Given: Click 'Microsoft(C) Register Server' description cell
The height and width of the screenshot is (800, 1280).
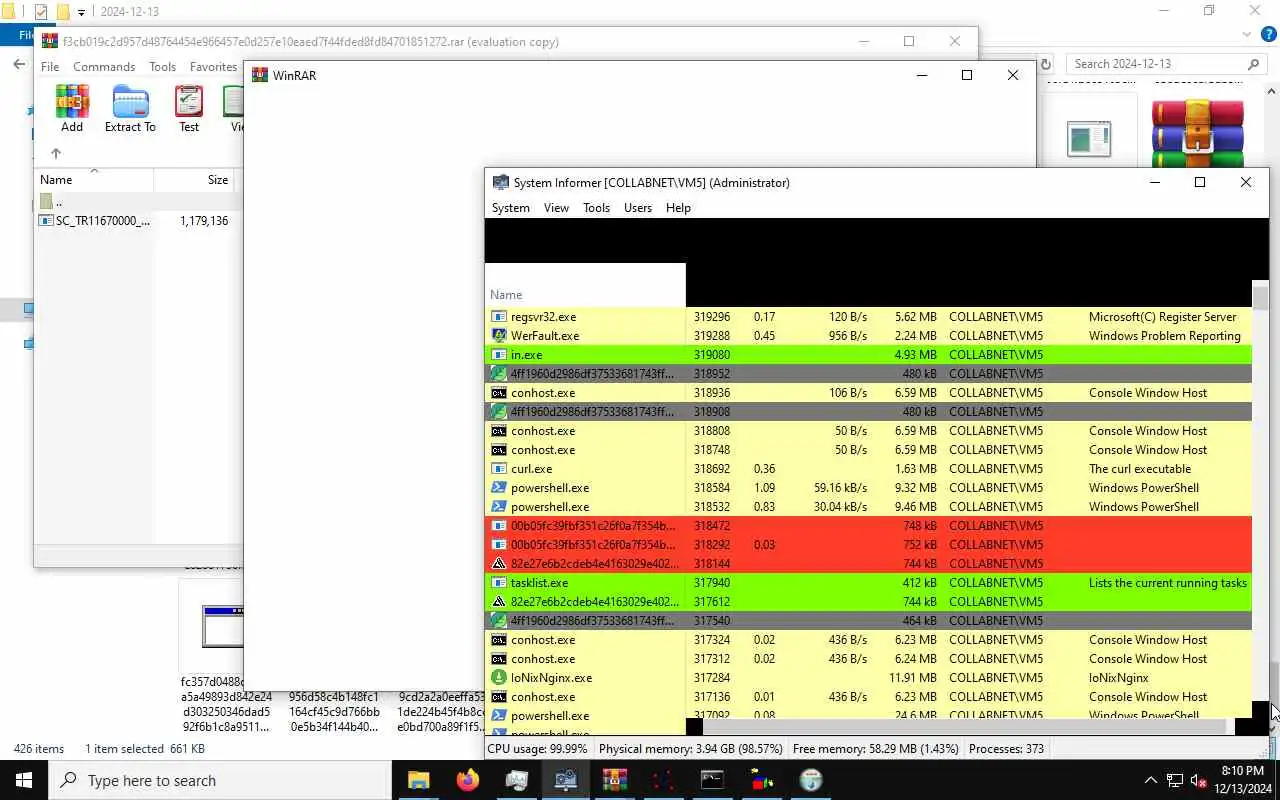Looking at the screenshot, I should (x=1163, y=317).
